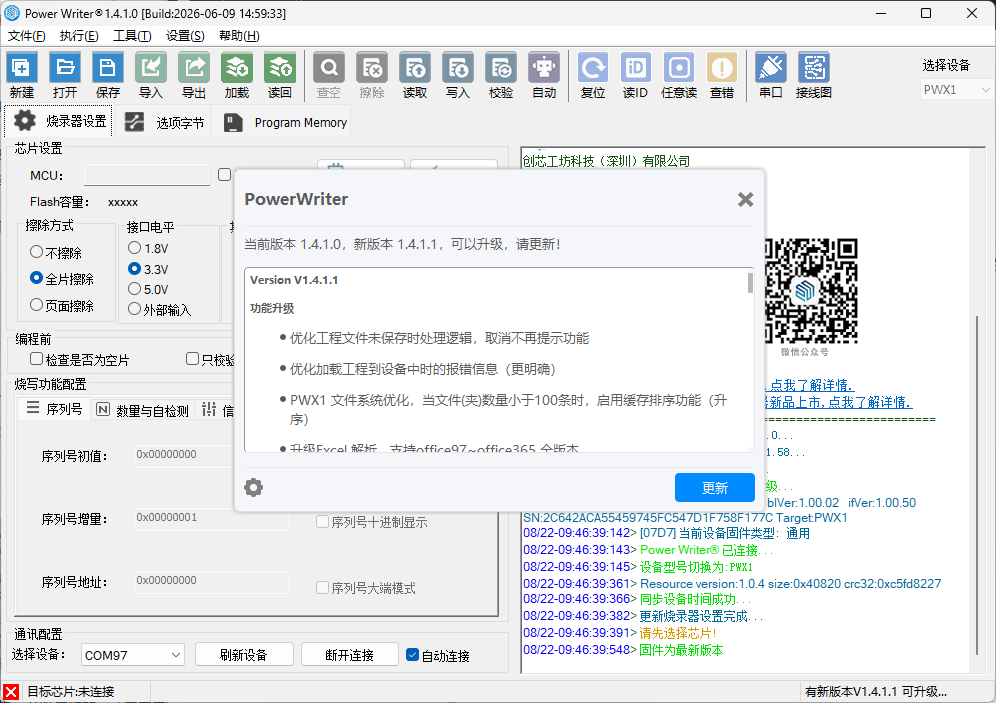Click the 复位 (Reset) toolbar icon
The image size is (996, 703).
593,75
